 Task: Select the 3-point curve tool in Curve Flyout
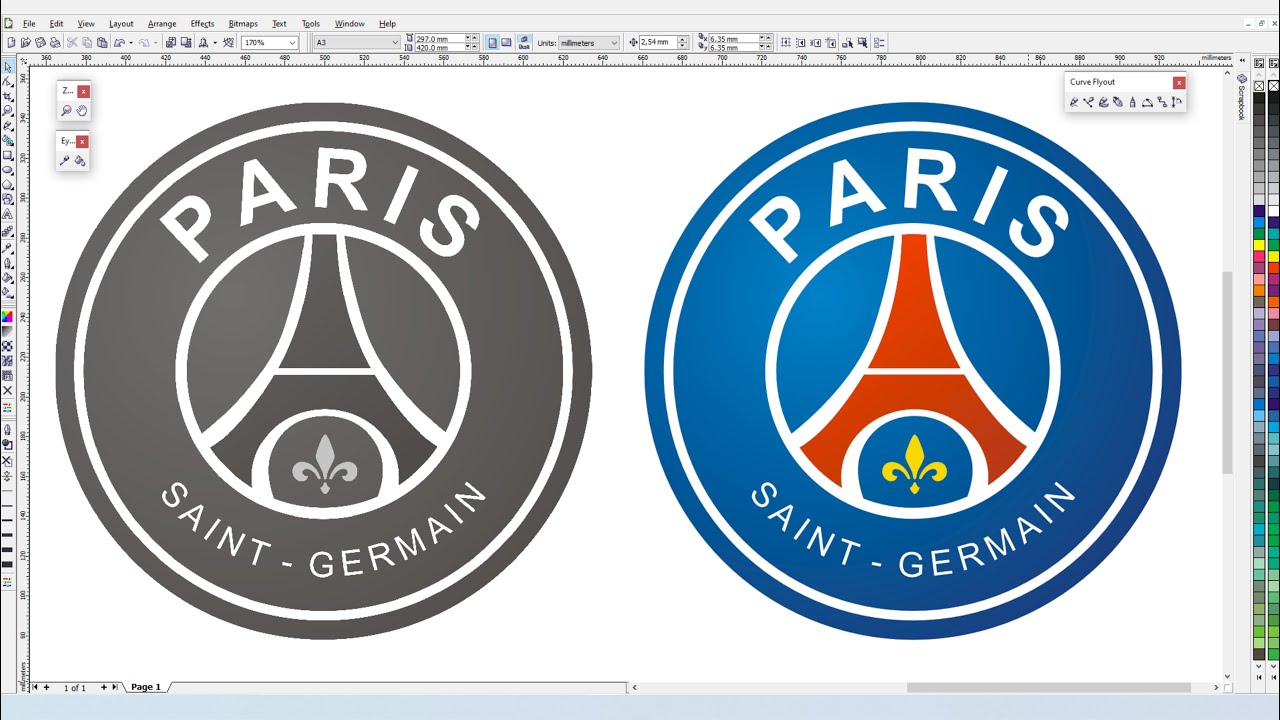[1147, 102]
